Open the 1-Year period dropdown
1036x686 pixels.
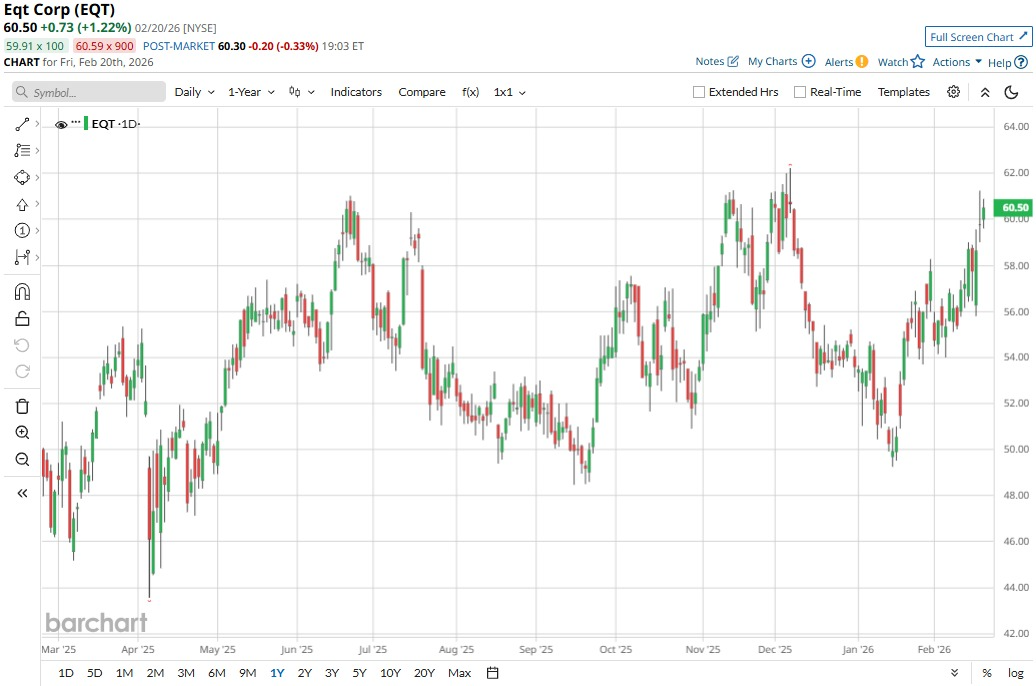251,92
